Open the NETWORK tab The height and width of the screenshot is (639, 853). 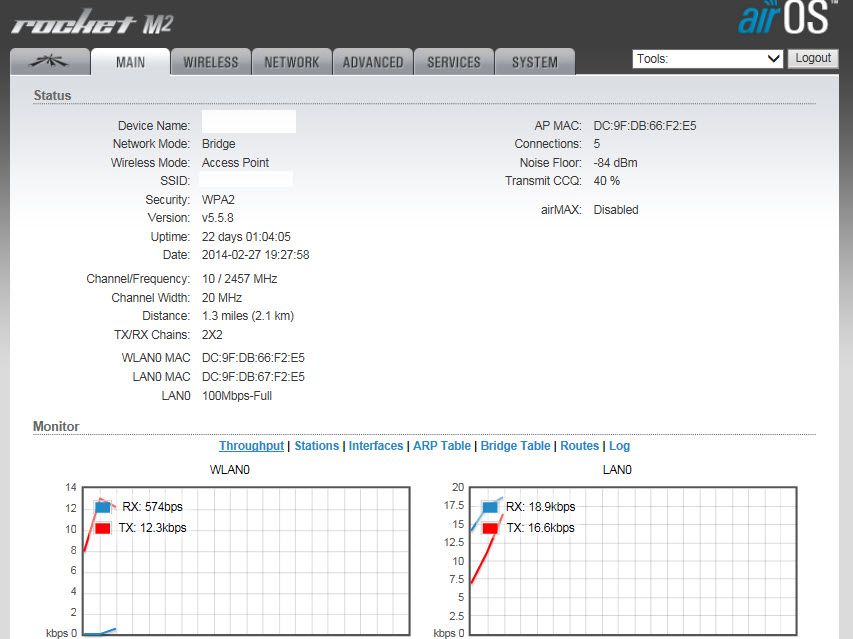pos(292,62)
